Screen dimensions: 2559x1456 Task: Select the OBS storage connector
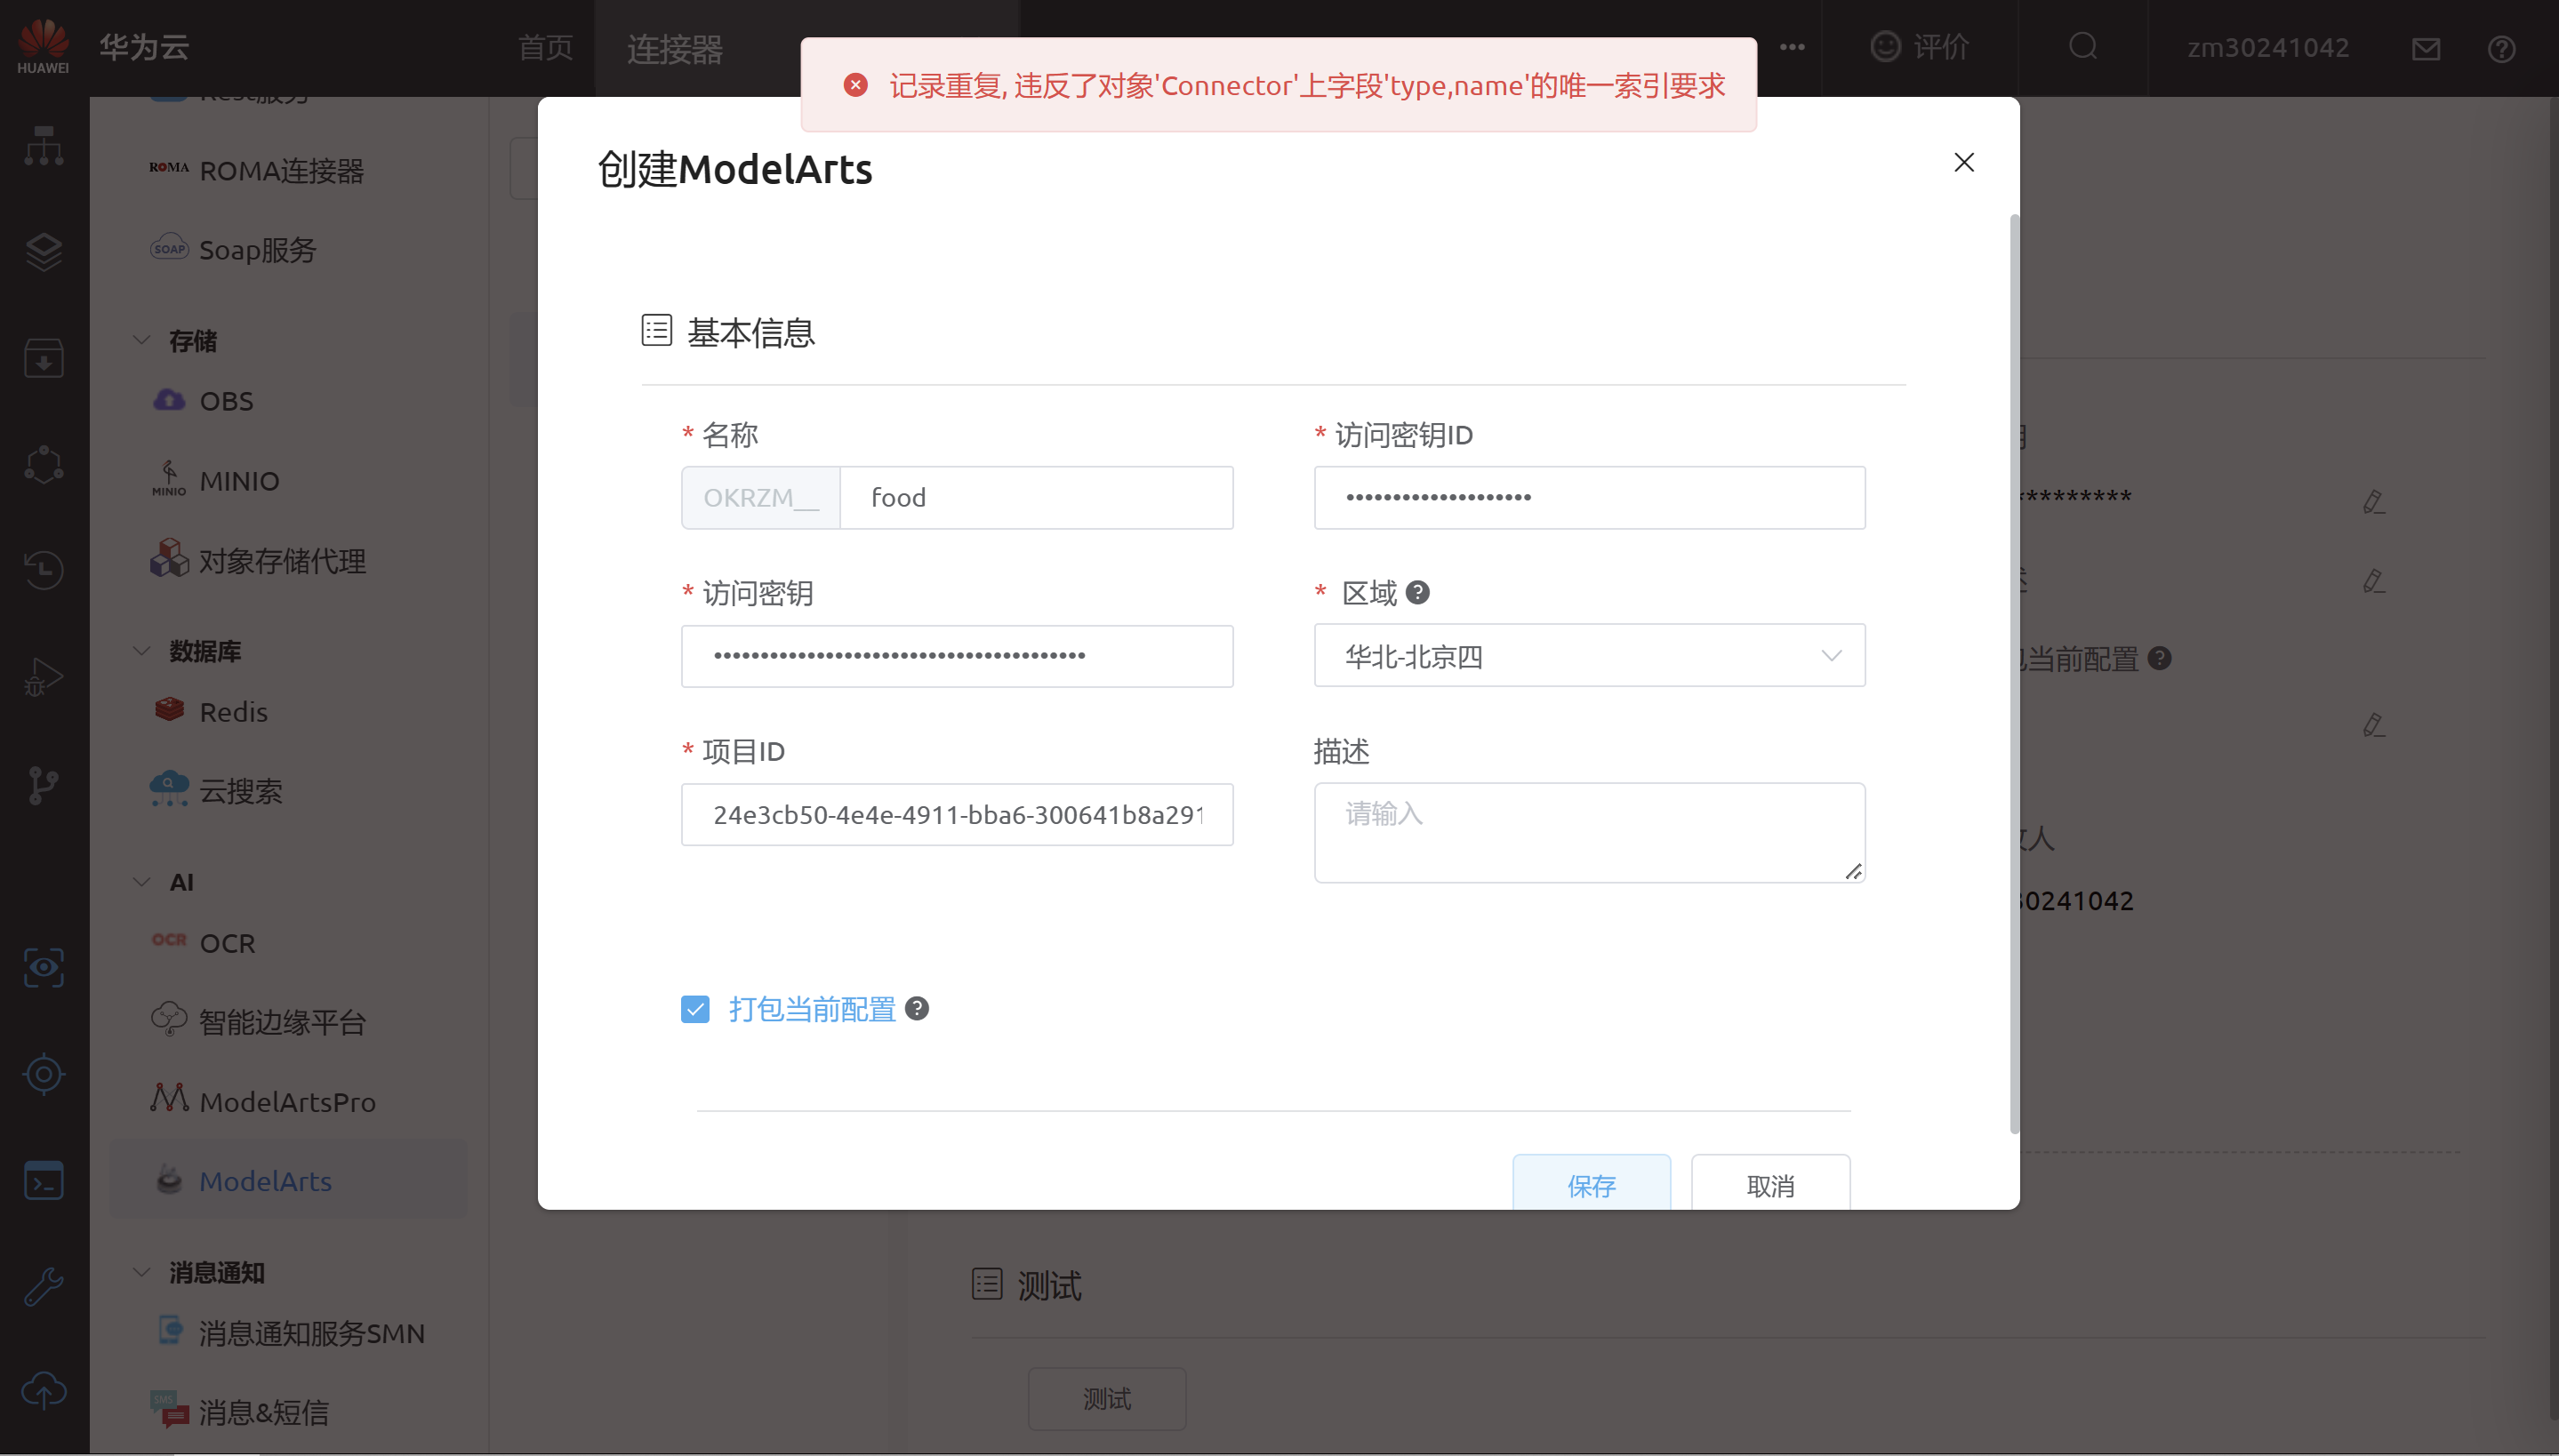226,401
